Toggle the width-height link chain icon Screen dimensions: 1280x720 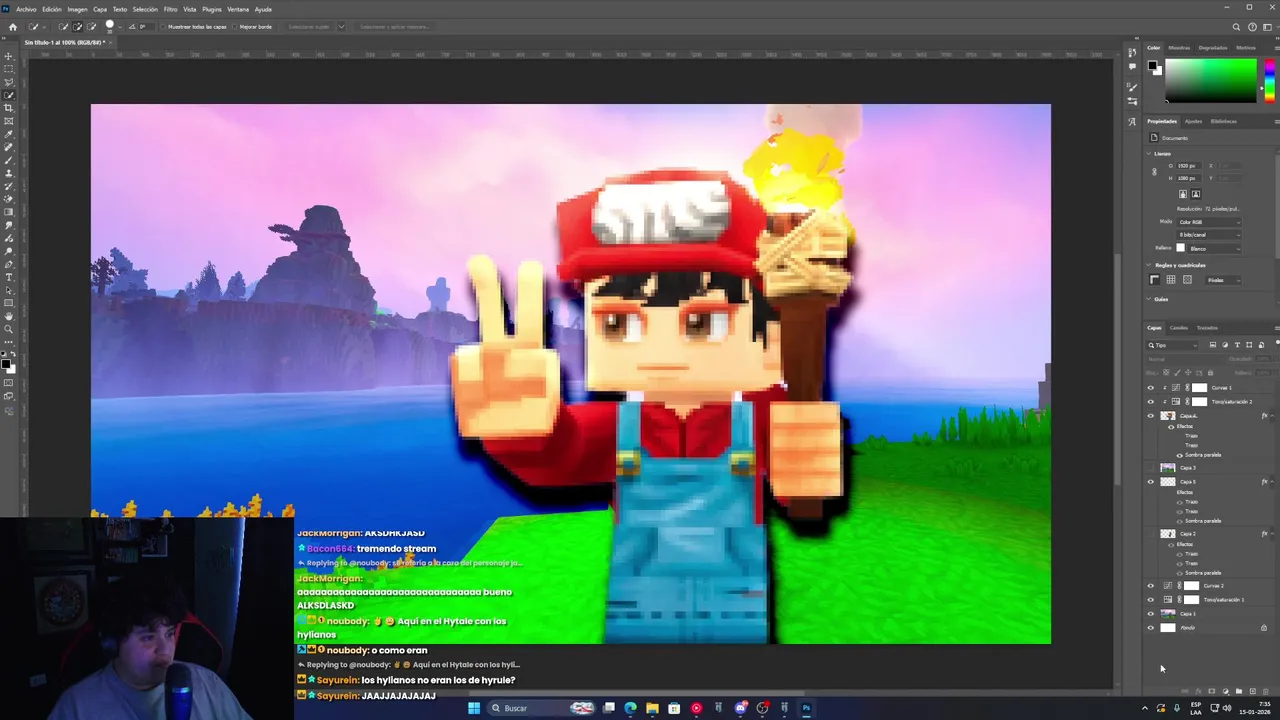click(1154, 172)
